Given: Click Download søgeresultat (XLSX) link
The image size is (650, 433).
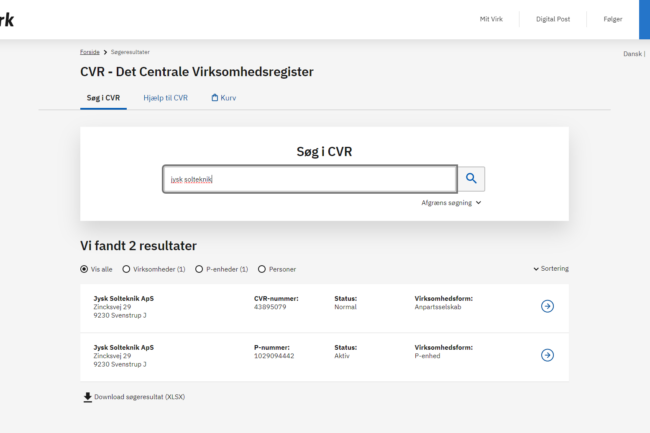Looking at the screenshot, I should pos(140,397).
